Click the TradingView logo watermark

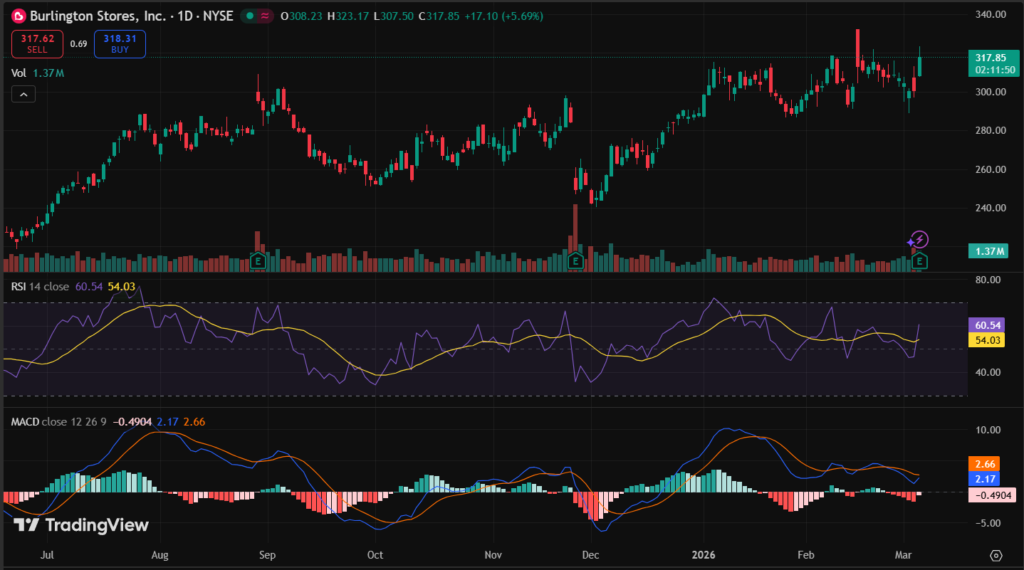click(81, 525)
